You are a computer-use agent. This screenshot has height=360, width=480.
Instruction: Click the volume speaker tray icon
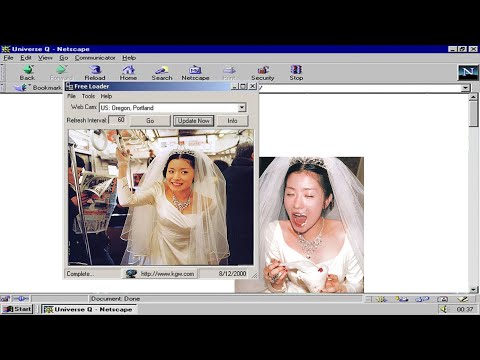[443, 309]
